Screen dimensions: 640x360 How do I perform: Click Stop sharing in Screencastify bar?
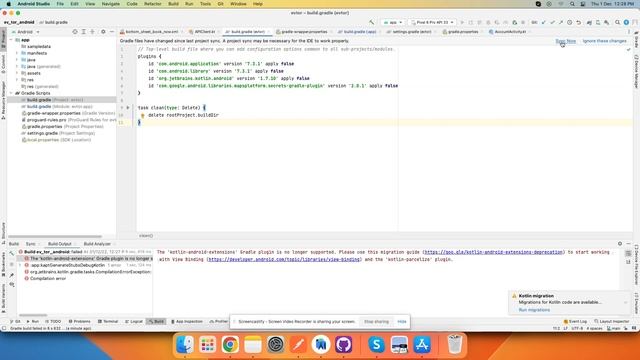pos(376,322)
